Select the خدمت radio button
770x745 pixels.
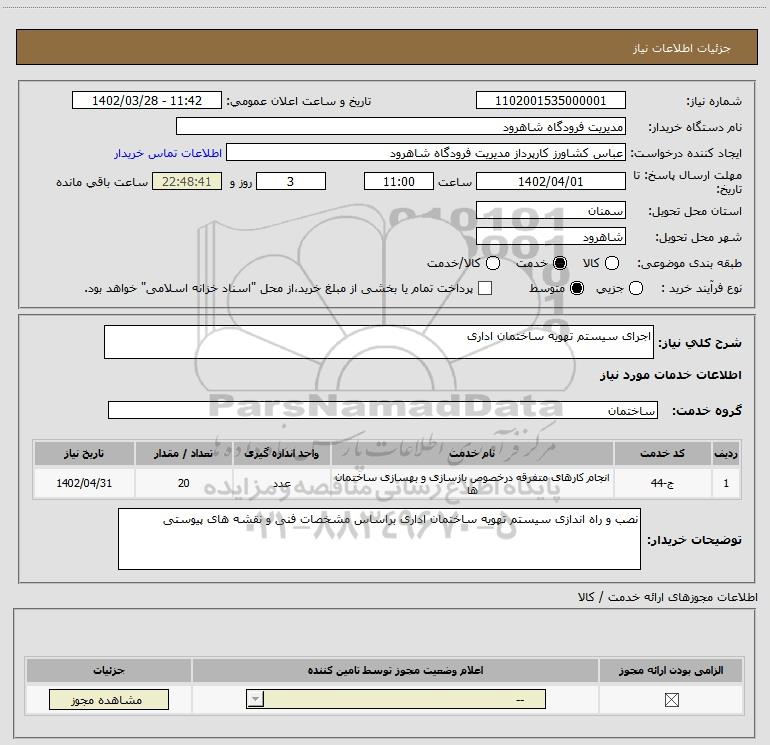(x=560, y=263)
